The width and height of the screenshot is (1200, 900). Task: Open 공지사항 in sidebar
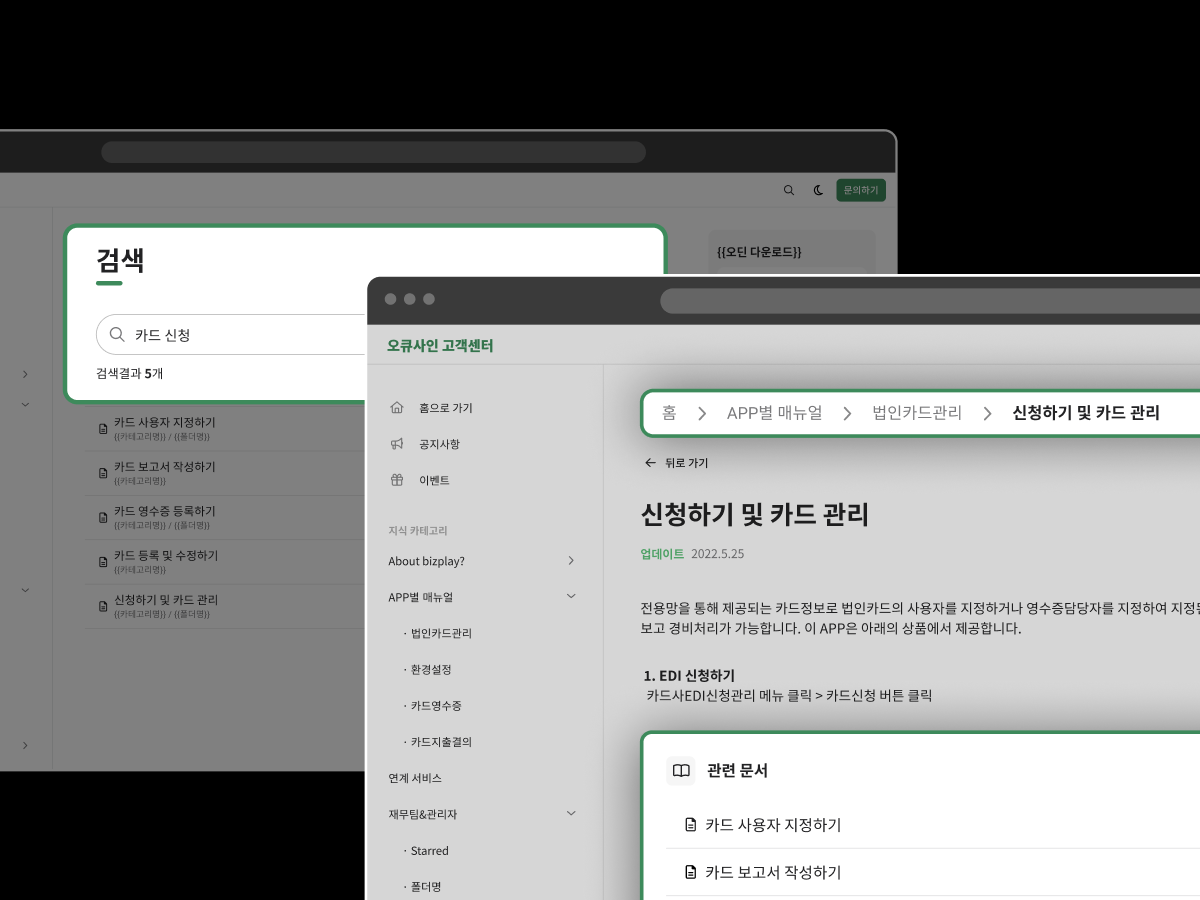pos(439,444)
